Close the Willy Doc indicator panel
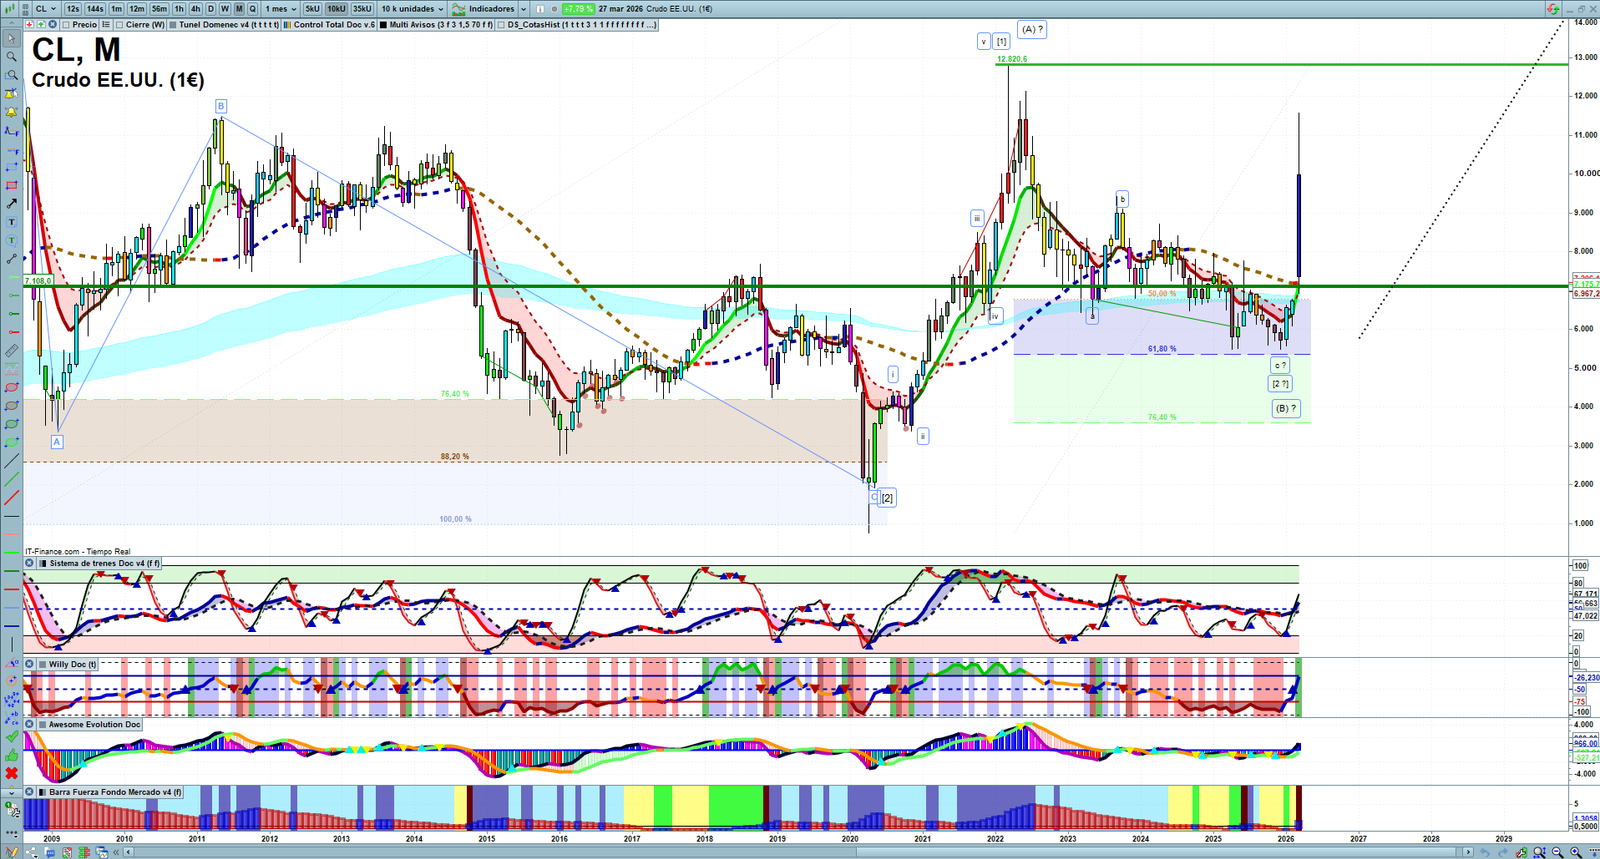The image size is (1600, 859). 30,664
